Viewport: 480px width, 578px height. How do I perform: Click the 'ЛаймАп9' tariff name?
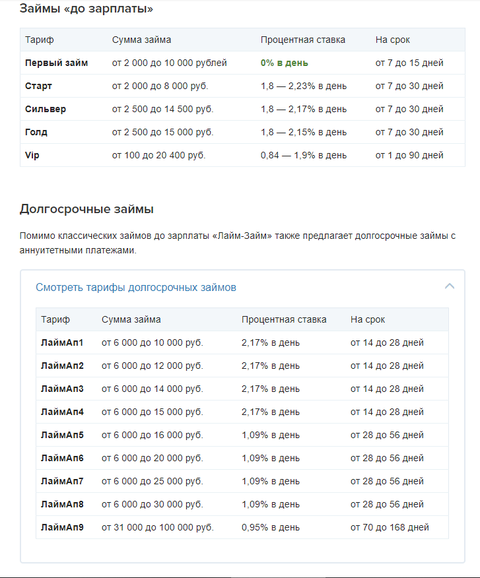pyautogui.click(x=62, y=527)
